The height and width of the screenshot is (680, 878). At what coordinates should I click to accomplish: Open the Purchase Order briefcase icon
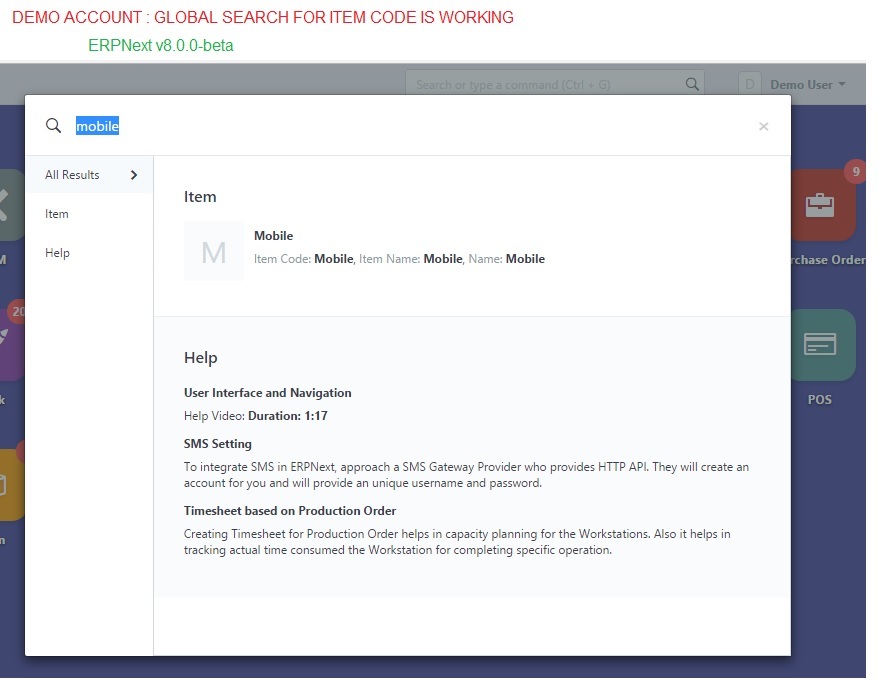tap(820, 205)
